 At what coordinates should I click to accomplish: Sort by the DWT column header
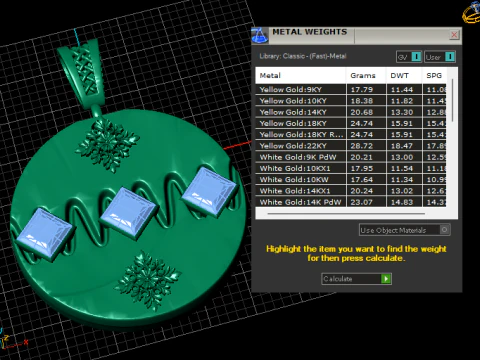(x=404, y=76)
